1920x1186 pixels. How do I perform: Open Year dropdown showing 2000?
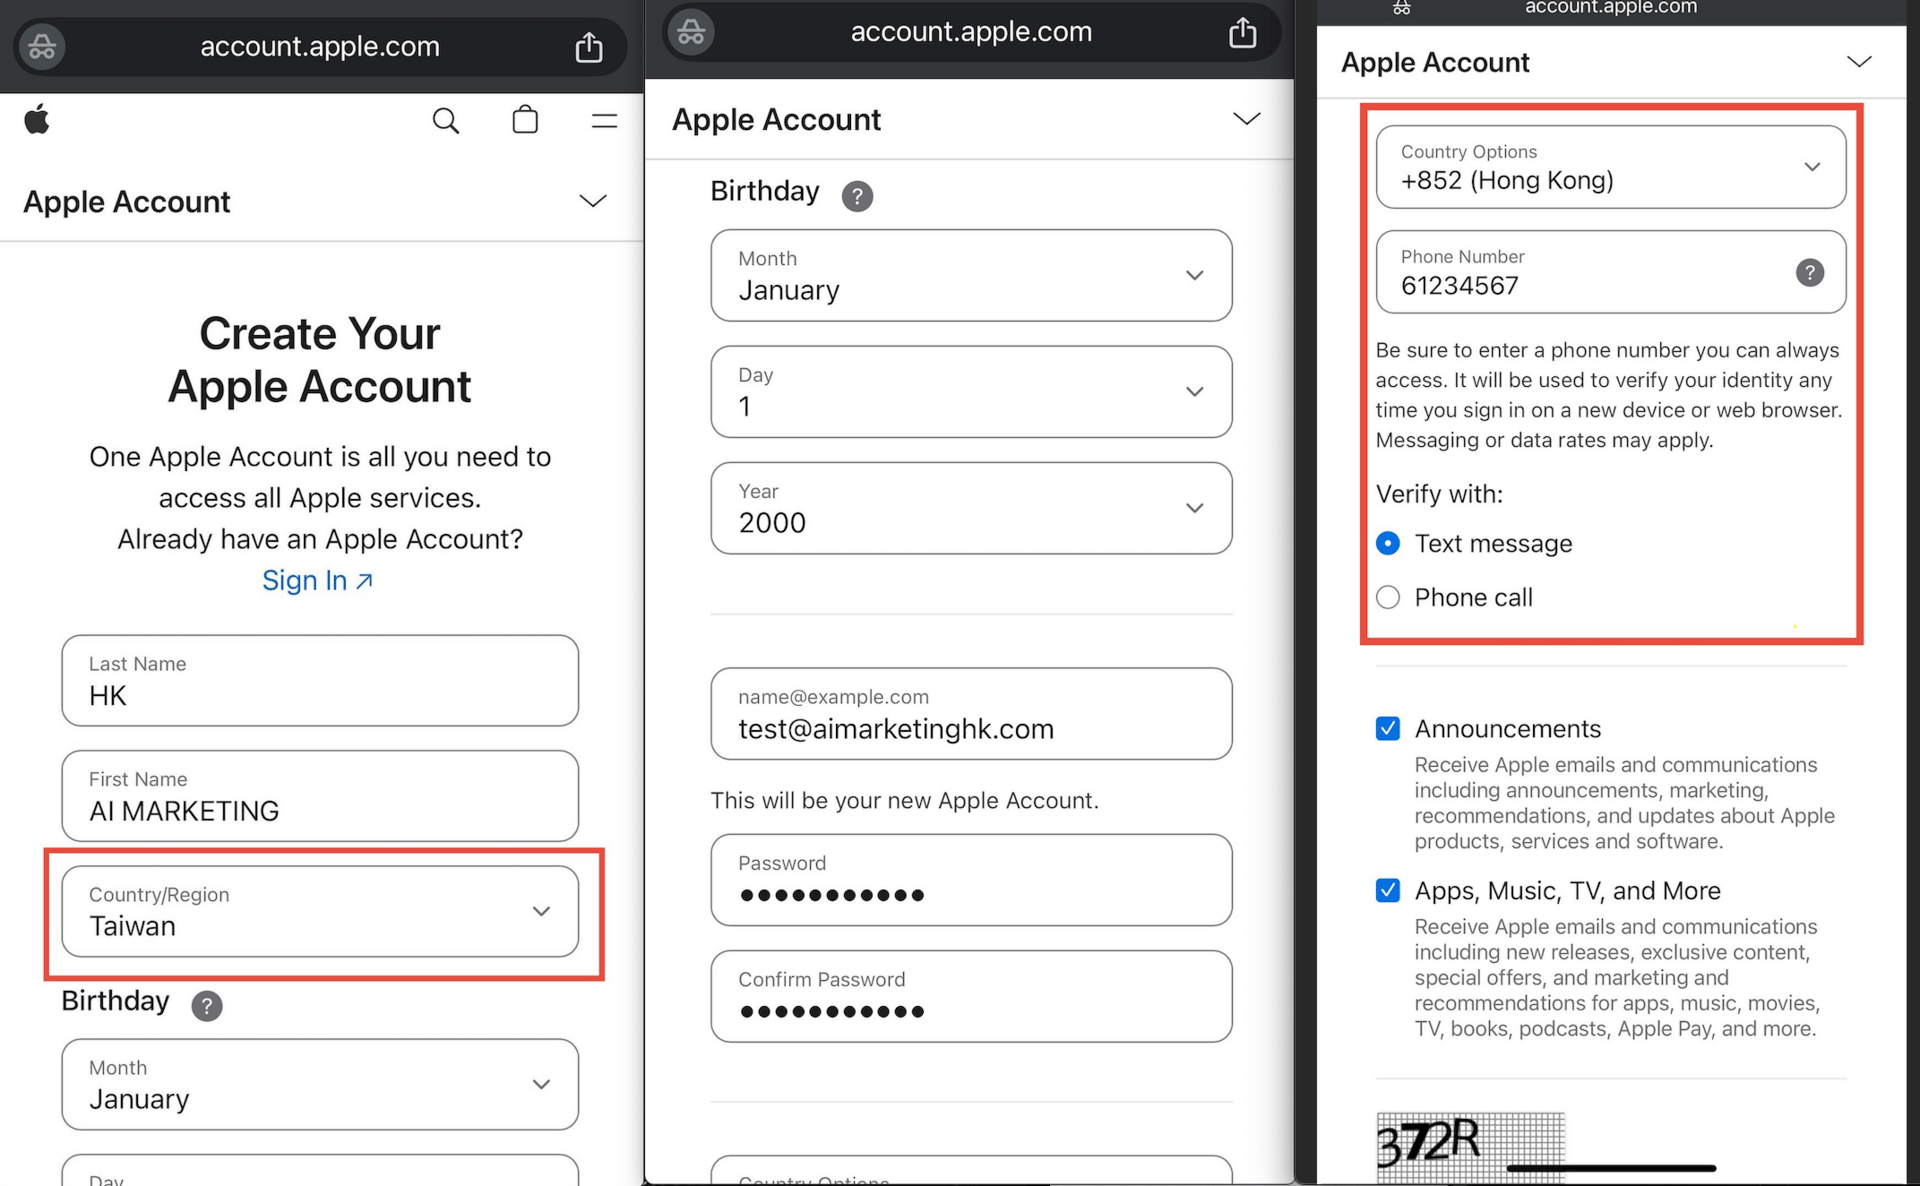point(970,508)
